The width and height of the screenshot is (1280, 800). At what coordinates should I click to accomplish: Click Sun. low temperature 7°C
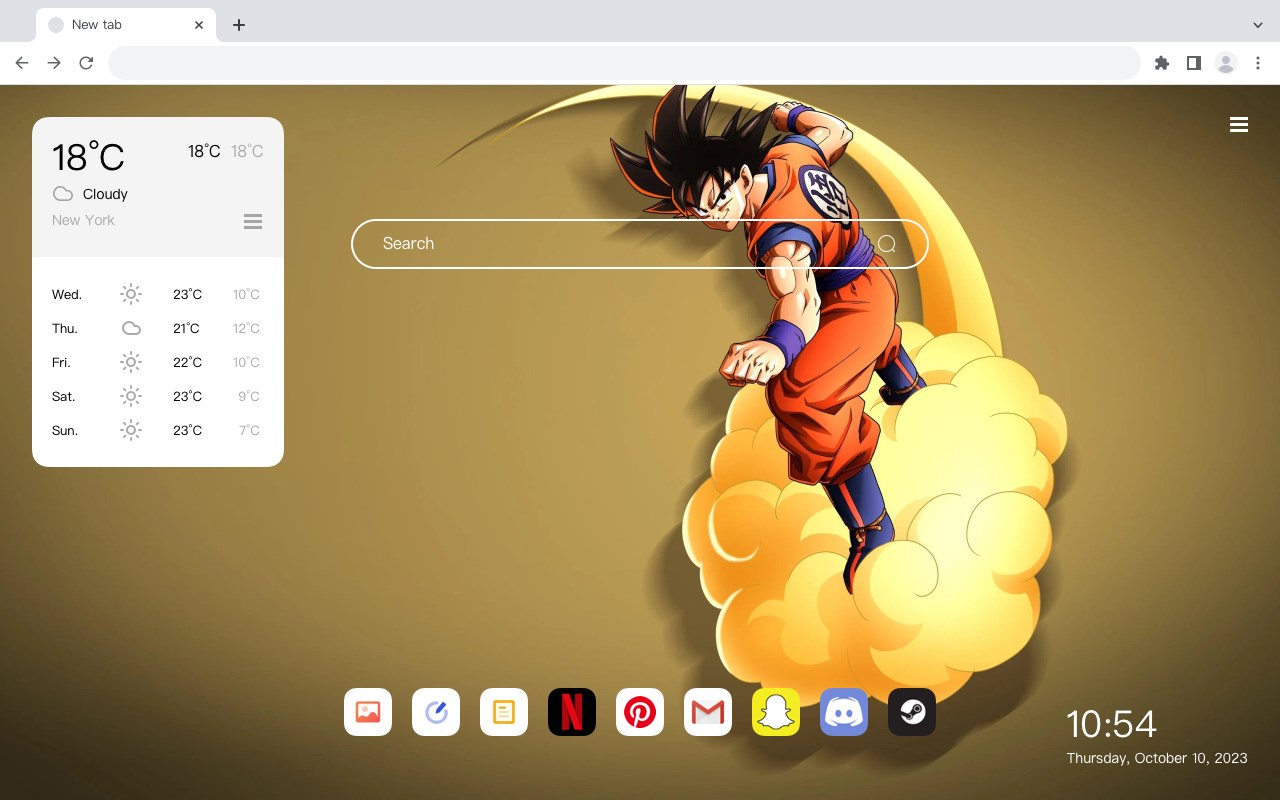(249, 430)
